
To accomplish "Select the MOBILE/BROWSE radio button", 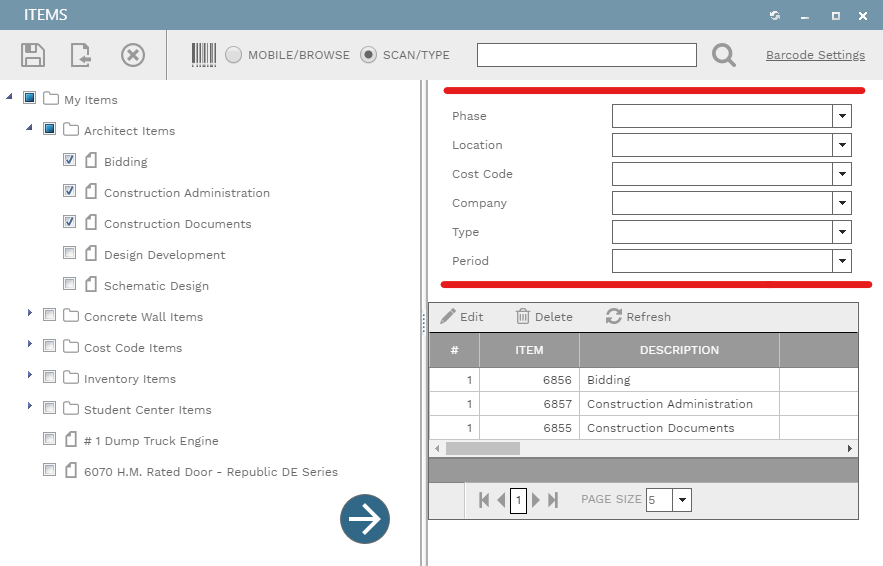I will tap(233, 55).
